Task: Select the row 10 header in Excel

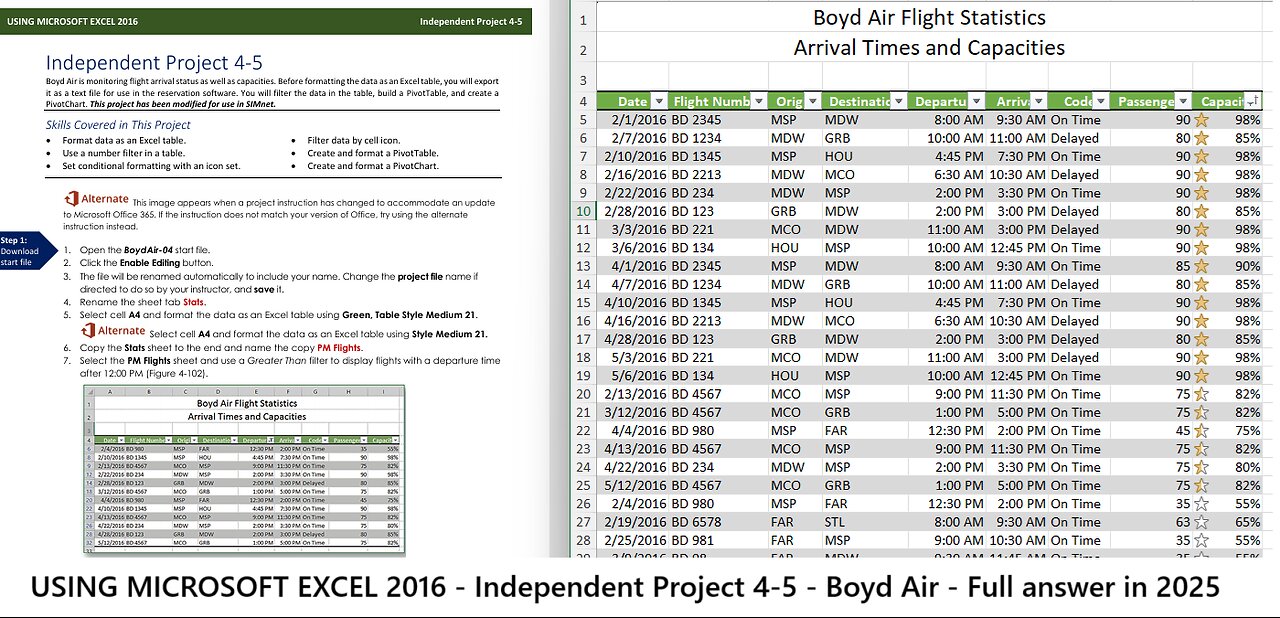Action: 583,211
